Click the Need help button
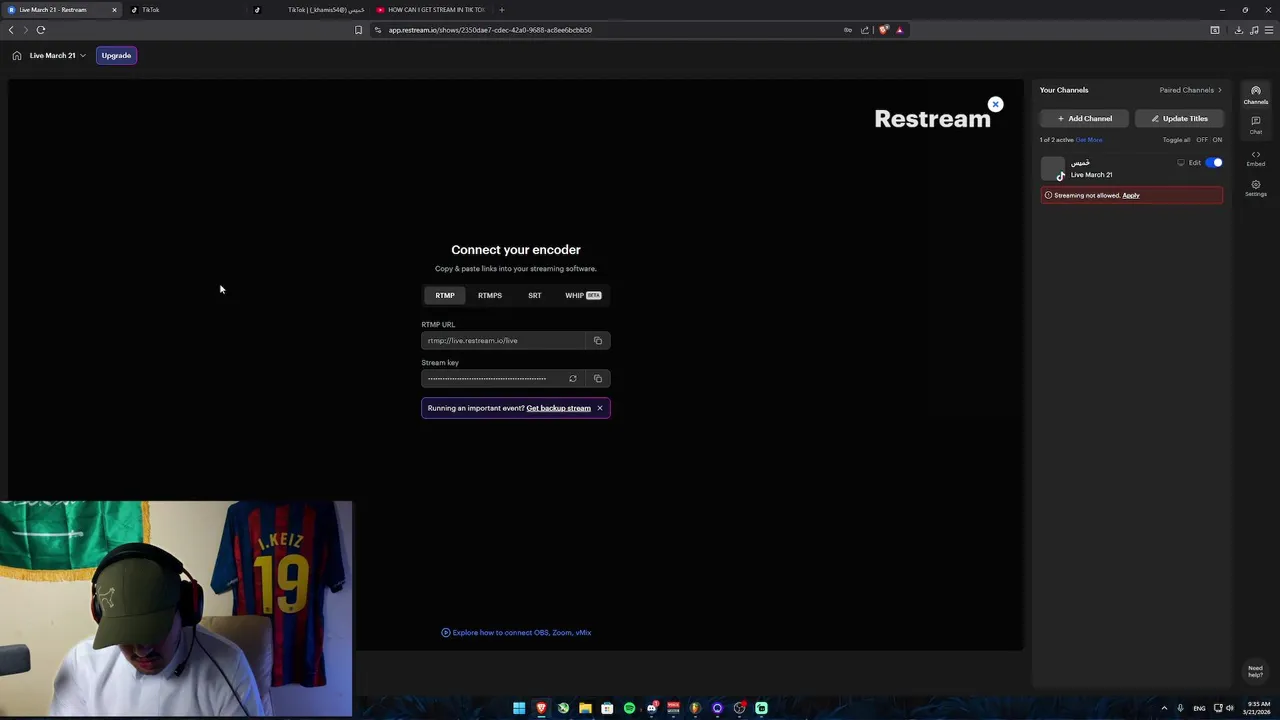The width and height of the screenshot is (1280, 720). tap(1255, 671)
